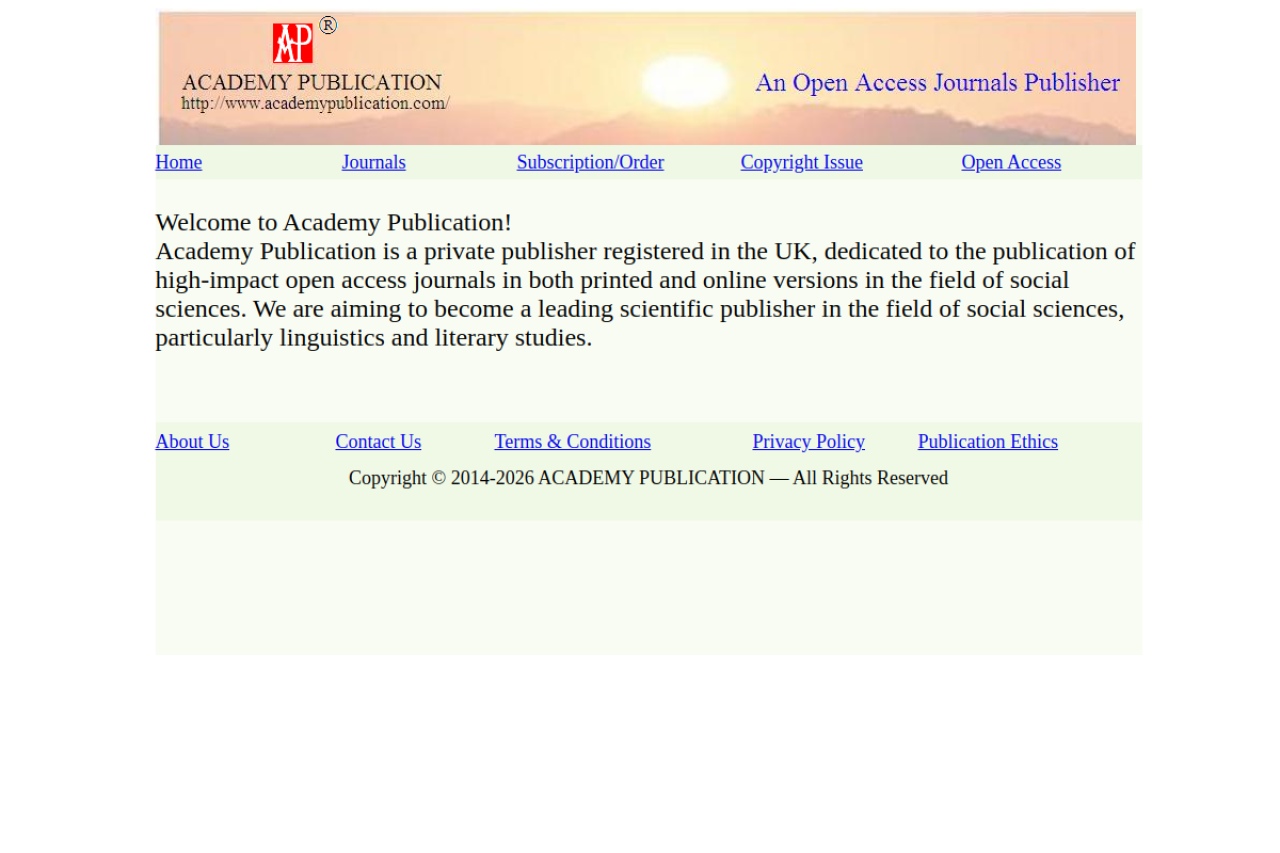
Task: Click 'An Open Access Journals Publisher' tagline
Action: coord(937,83)
